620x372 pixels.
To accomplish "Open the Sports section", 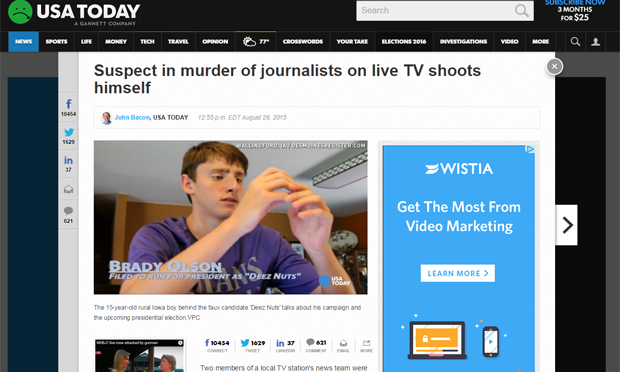I will [x=56, y=42].
